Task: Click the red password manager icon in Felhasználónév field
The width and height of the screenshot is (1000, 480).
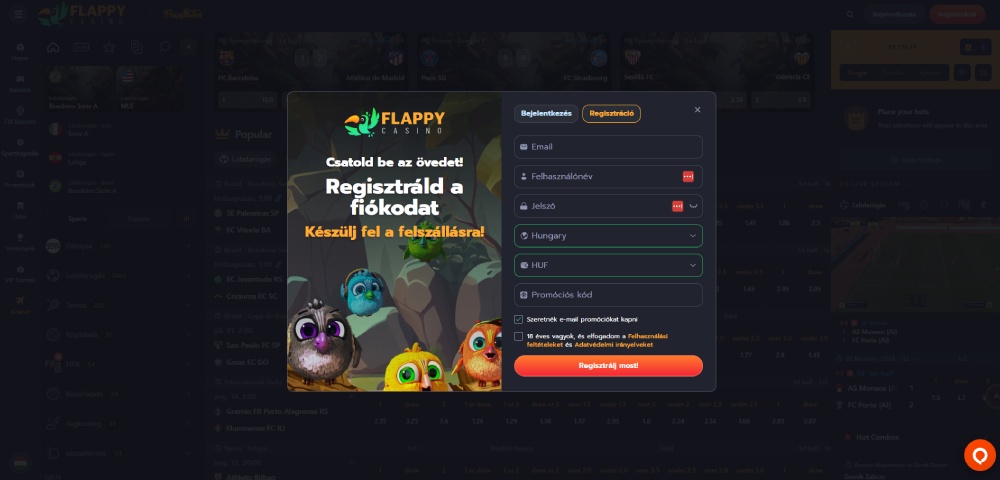Action: pyautogui.click(x=688, y=177)
